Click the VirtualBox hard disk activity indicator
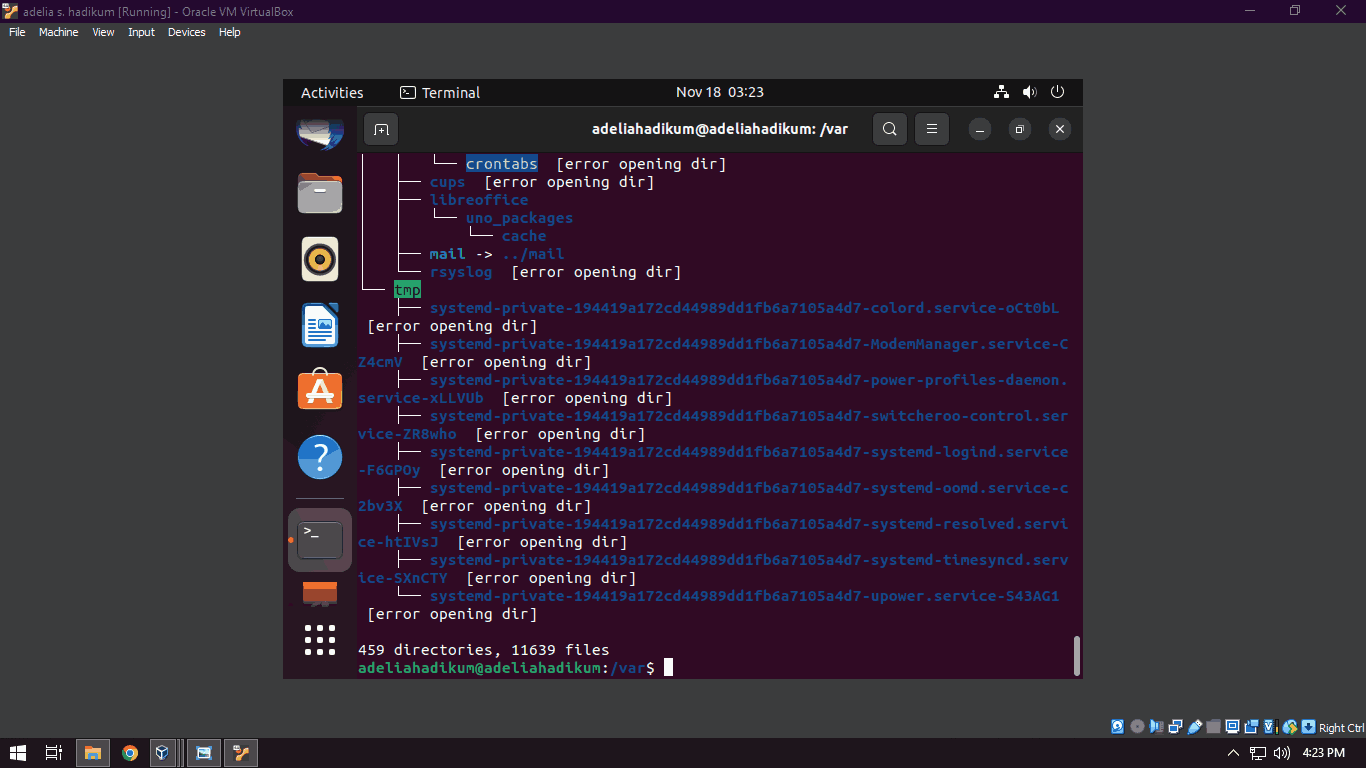1366x768 pixels. coord(1118,727)
